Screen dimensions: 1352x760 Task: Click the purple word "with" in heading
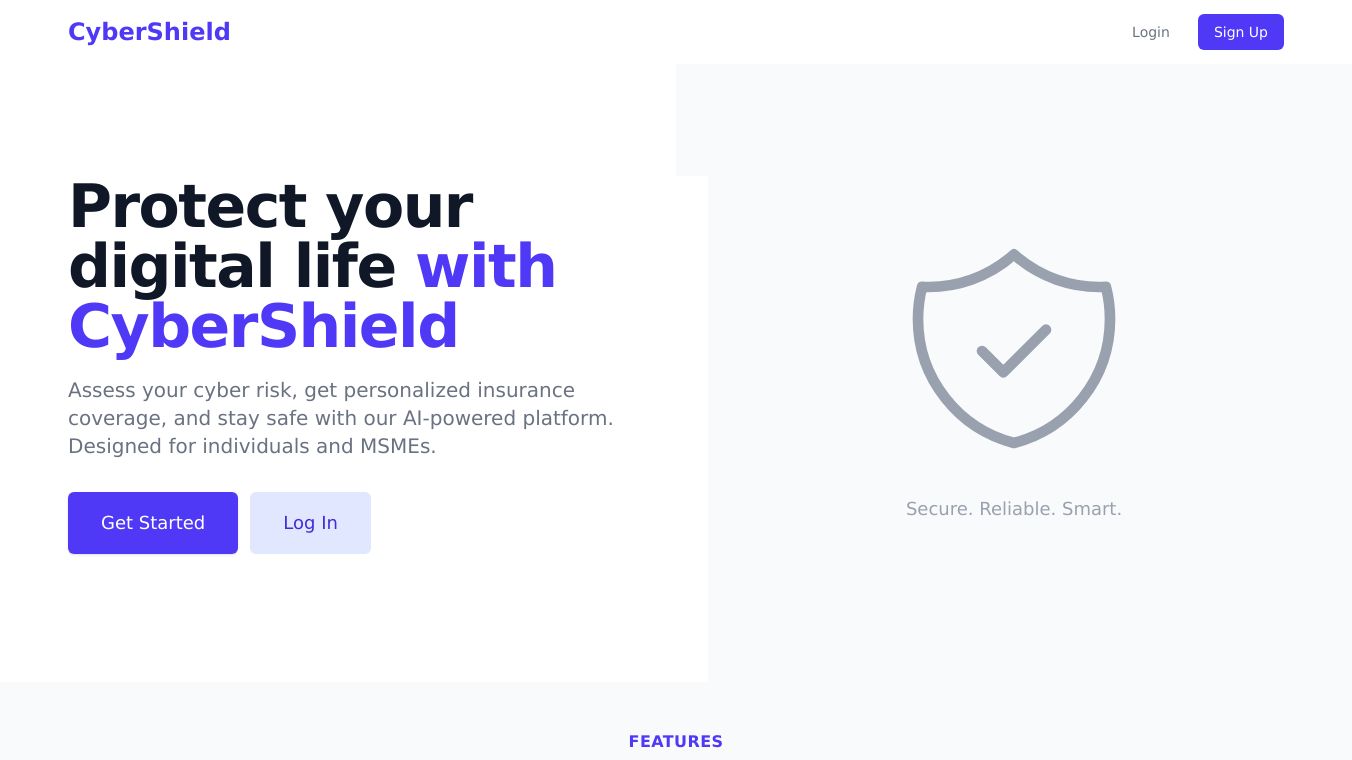pos(486,267)
